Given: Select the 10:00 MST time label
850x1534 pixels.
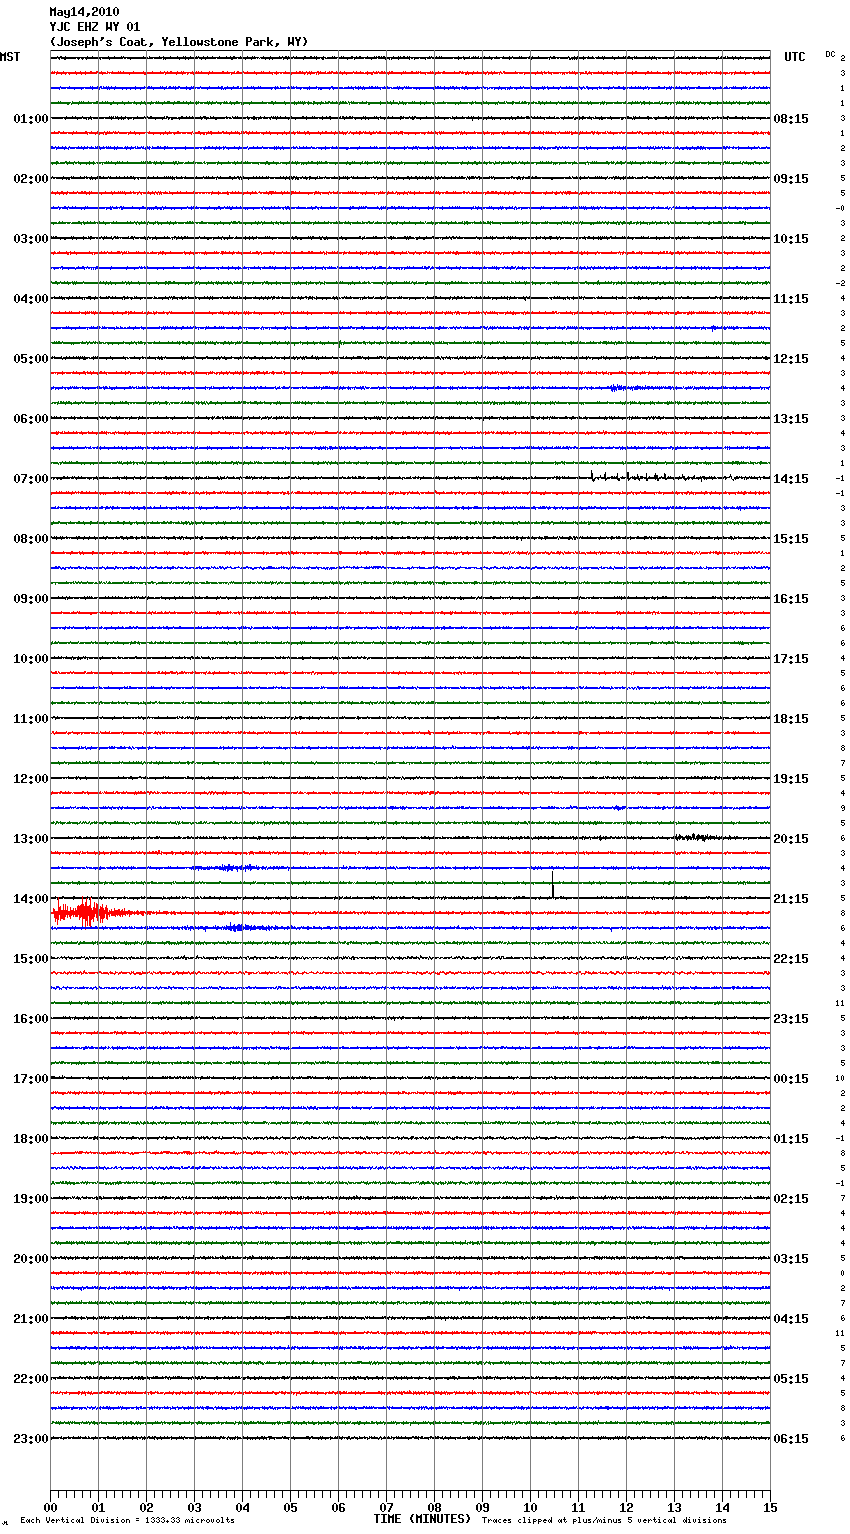Looking at the screenshot, I should 31,659.
